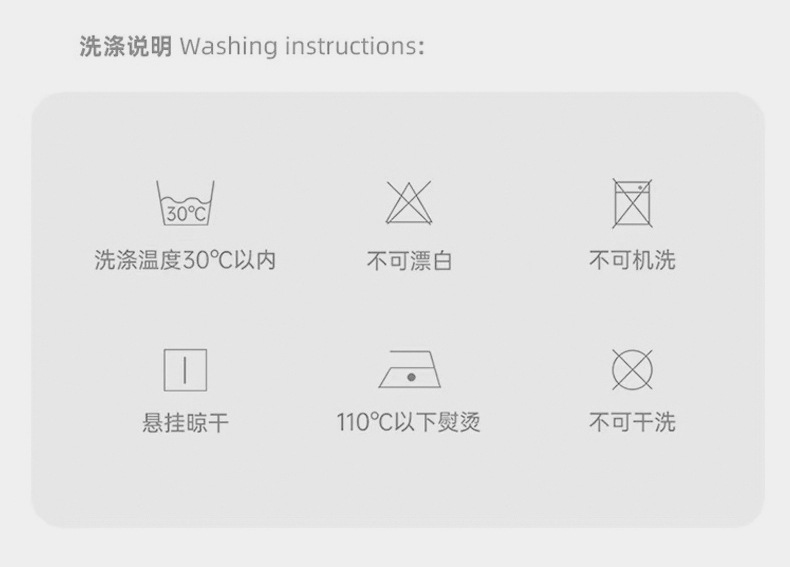Click the 不可机洗 caption
This screenshot has width=790, height=567.
(632, 261)
